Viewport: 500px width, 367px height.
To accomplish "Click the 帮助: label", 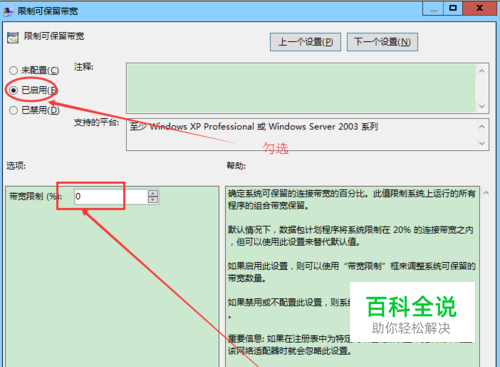I will (x=236, y=165).
